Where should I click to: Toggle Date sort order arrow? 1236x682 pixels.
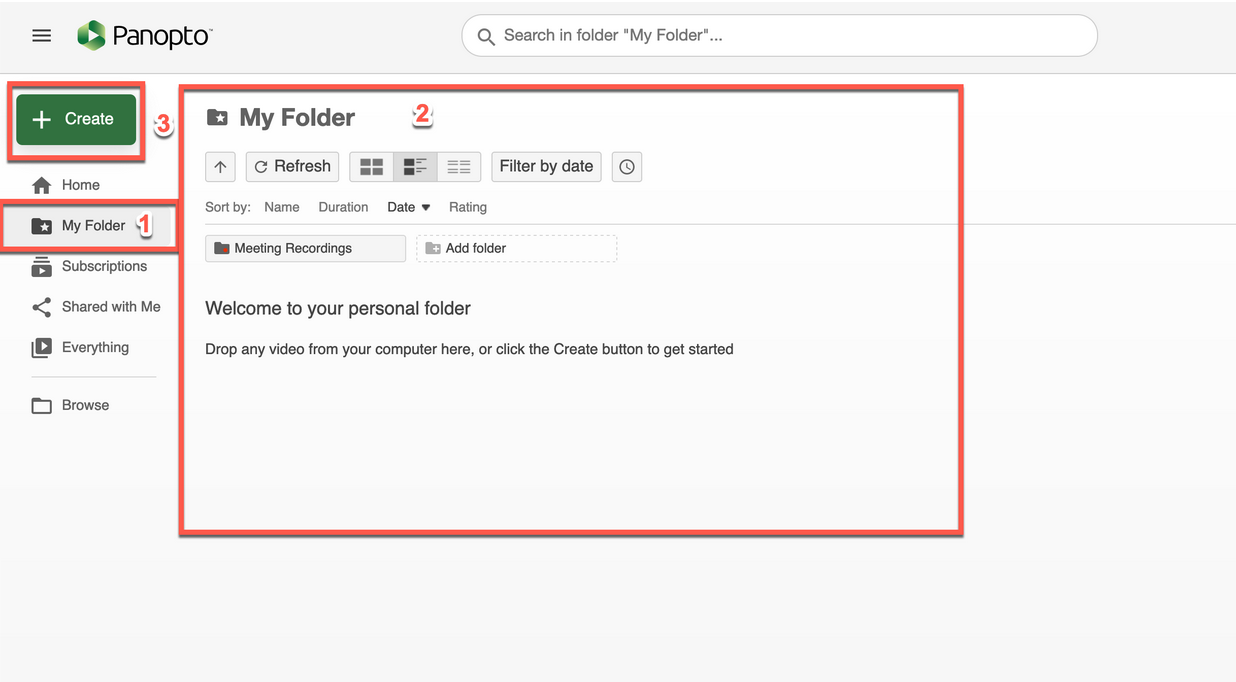[426, 207]
